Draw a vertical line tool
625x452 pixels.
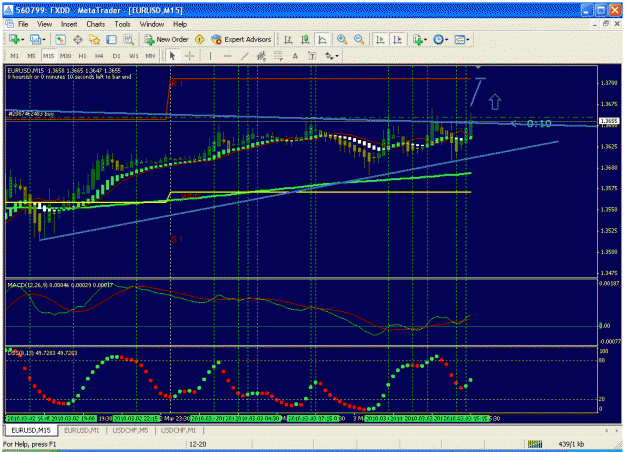click(x=210, y=56)
